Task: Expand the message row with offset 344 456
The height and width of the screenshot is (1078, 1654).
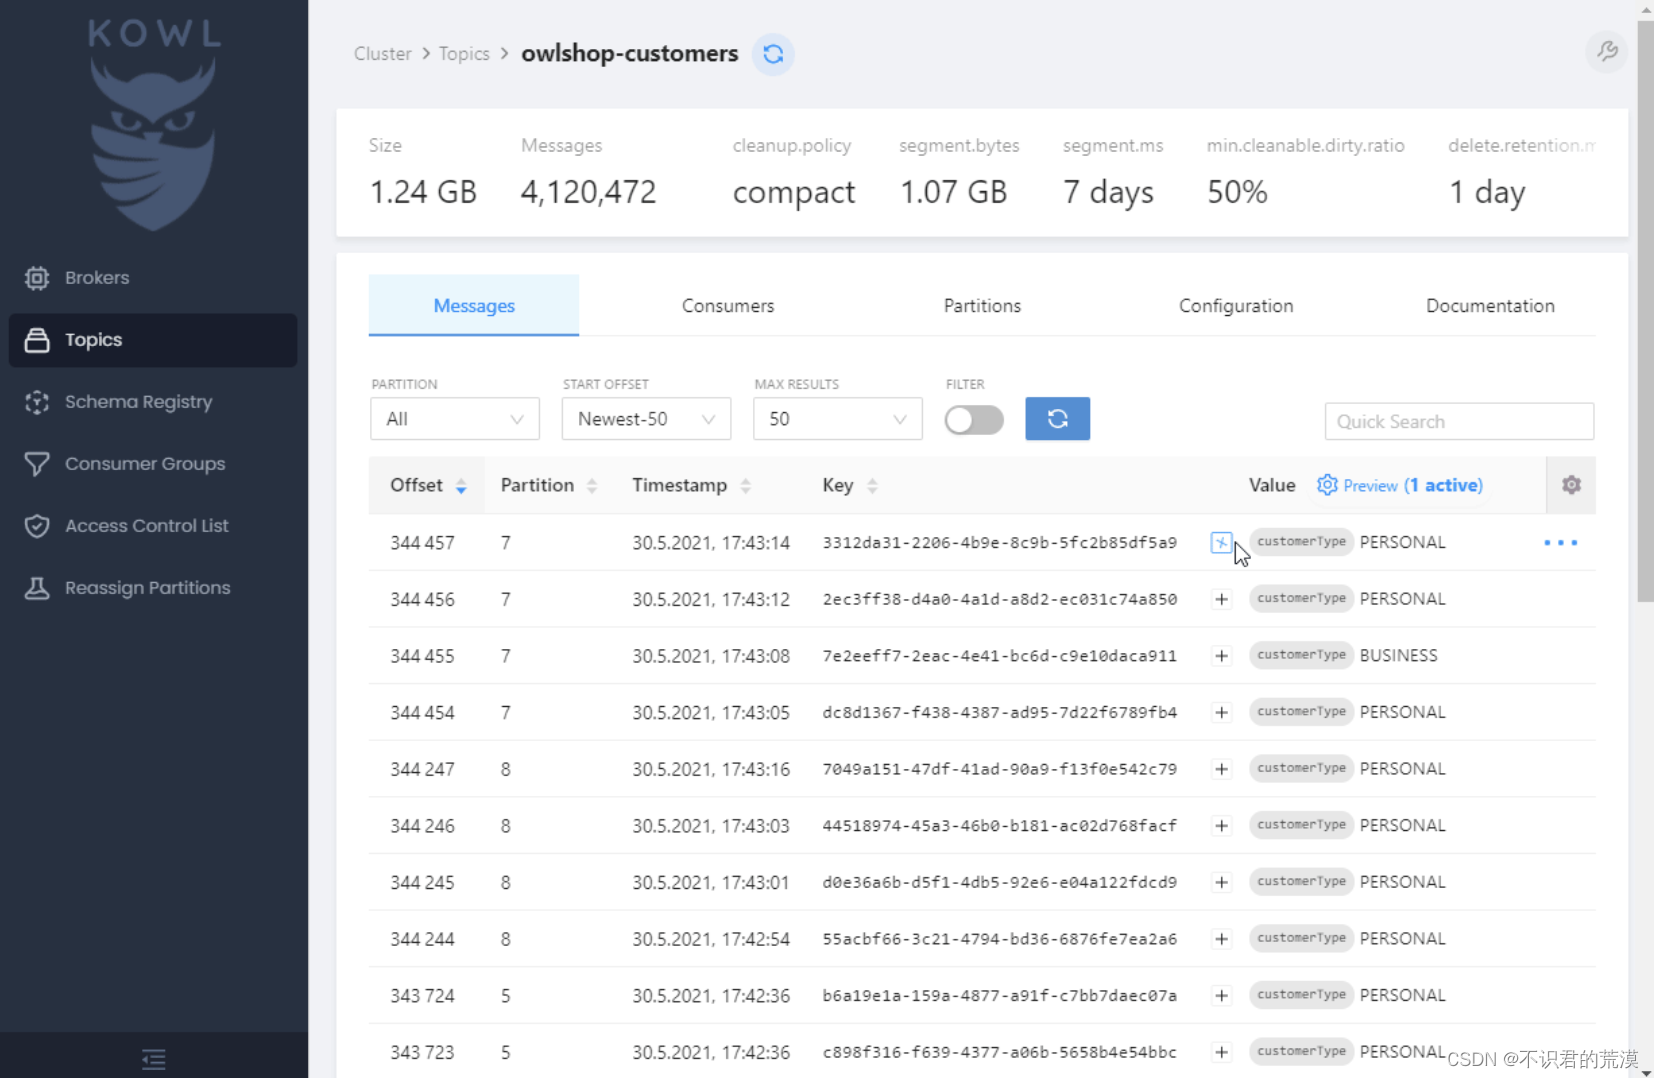Action: click(x=1221, y=600)
